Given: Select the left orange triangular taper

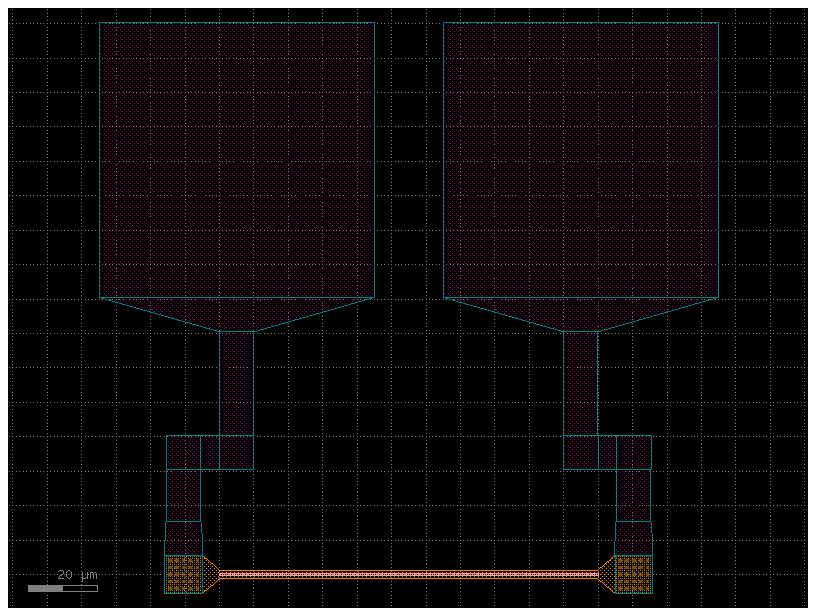Looking at the screenshot, I should pos(210,575).
